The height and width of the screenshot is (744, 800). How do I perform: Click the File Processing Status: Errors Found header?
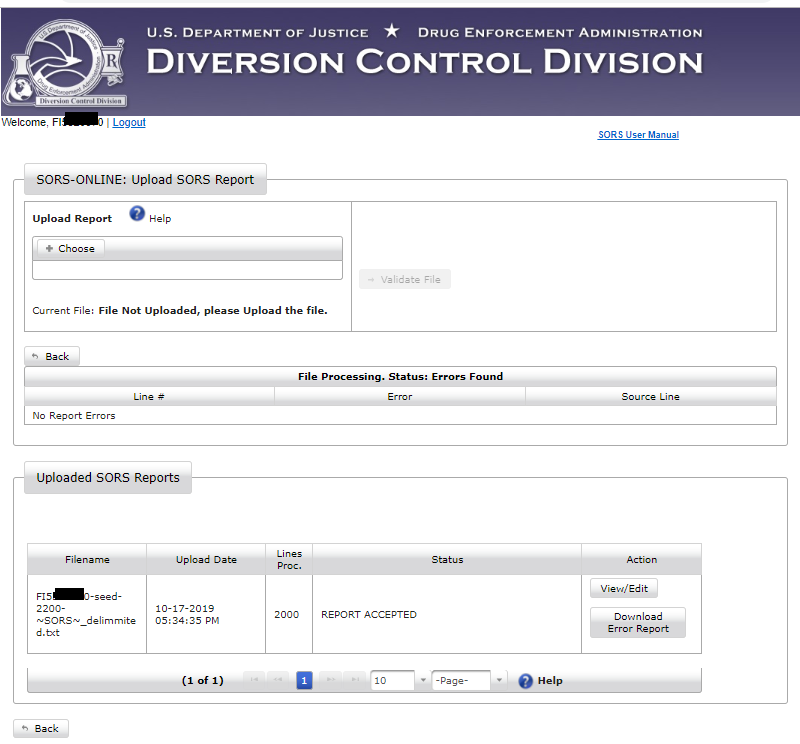(401, 377)
